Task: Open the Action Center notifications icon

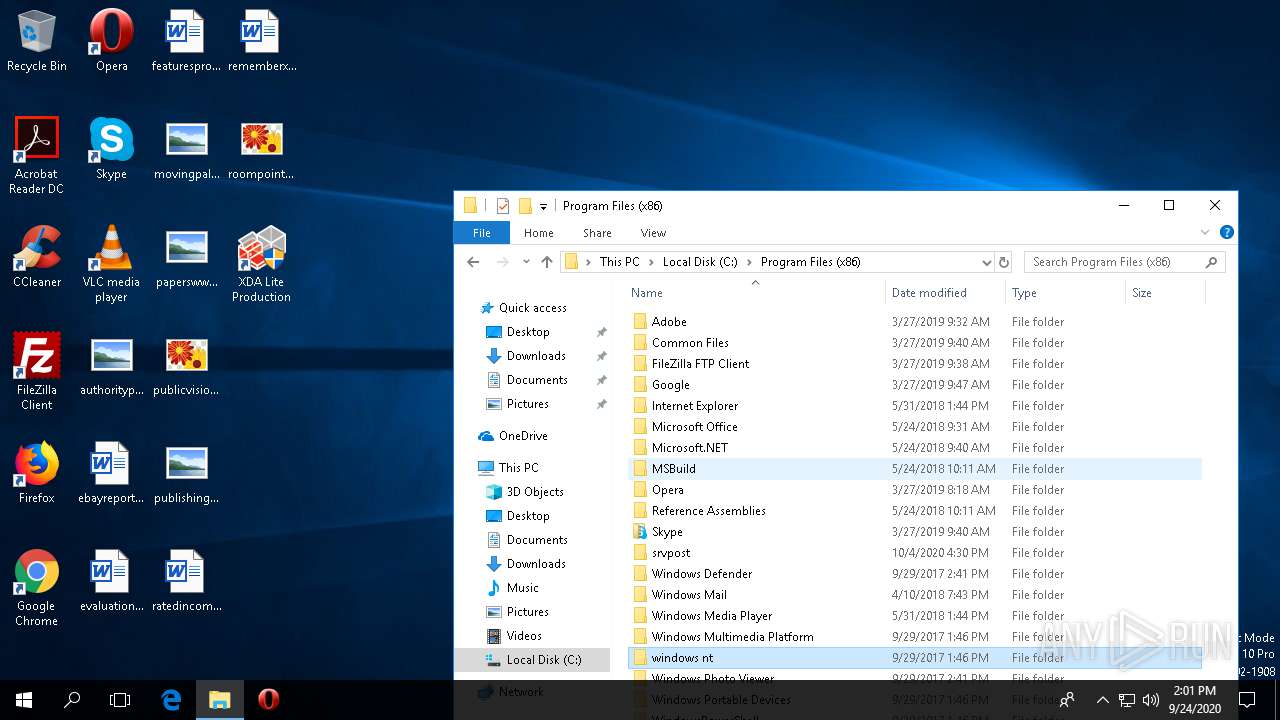Action: tap(1247, 700)
